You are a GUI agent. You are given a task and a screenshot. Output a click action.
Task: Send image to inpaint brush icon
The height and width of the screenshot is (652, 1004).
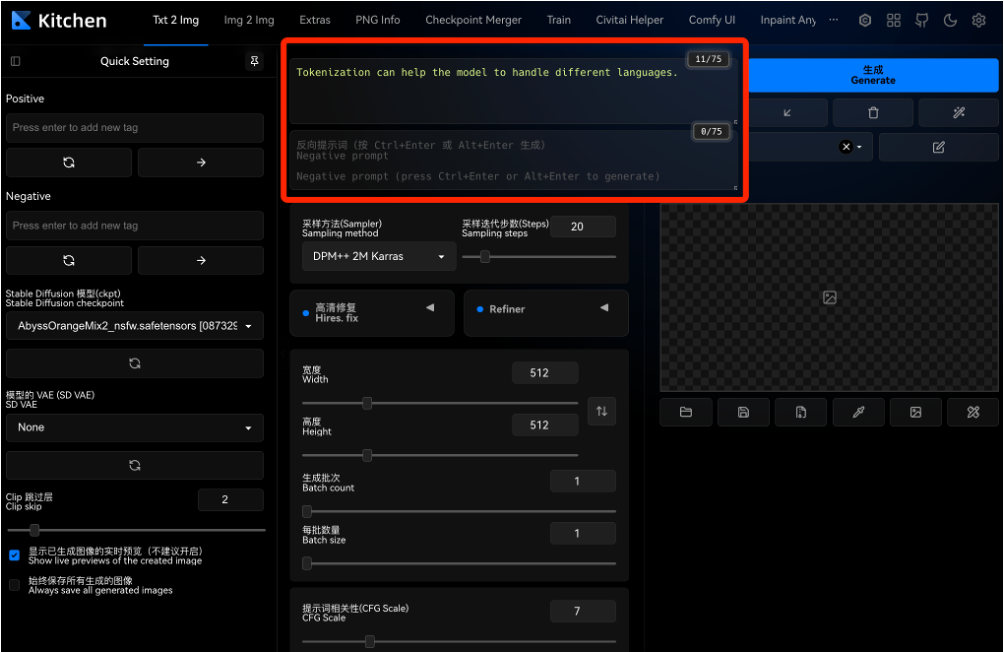(x=859, y=412)
